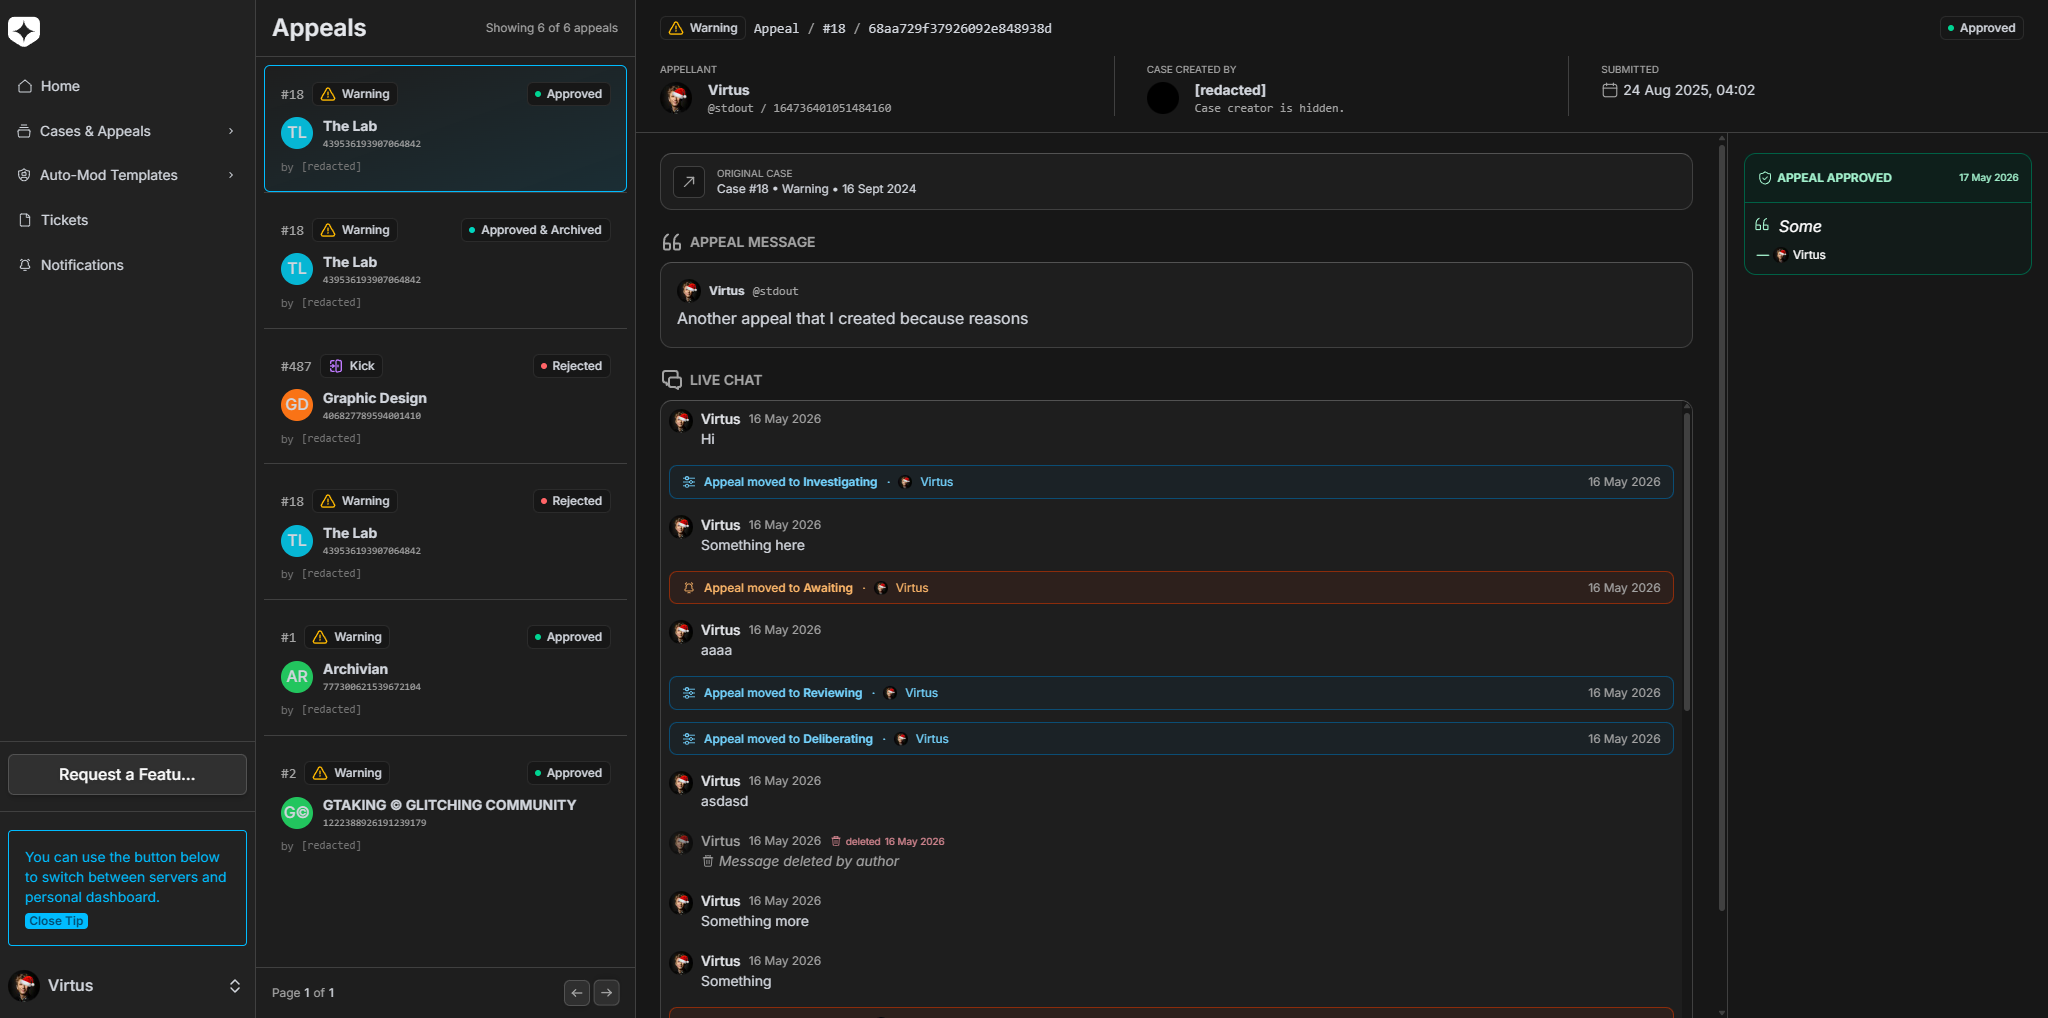
Task: Select the #487 Kick Graphic Design appeal
Action: 445,401
